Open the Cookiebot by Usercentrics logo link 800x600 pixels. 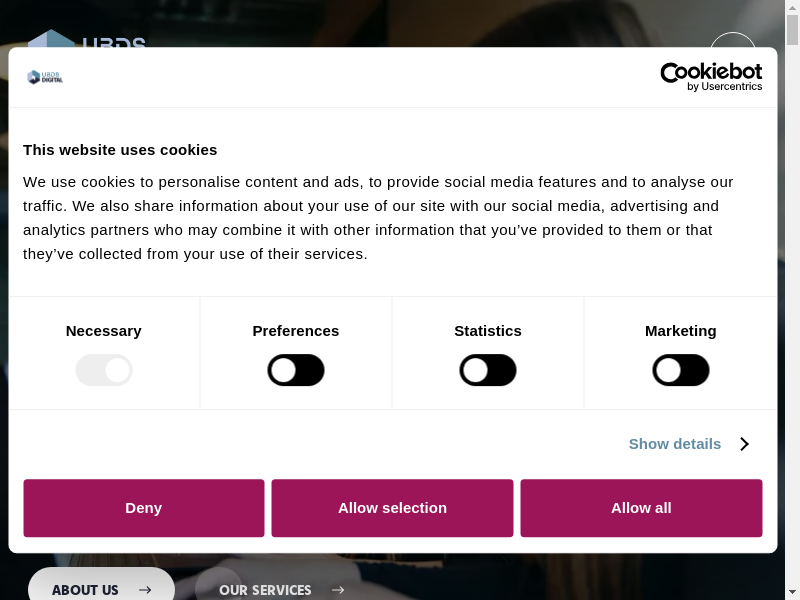pos(711,77)
